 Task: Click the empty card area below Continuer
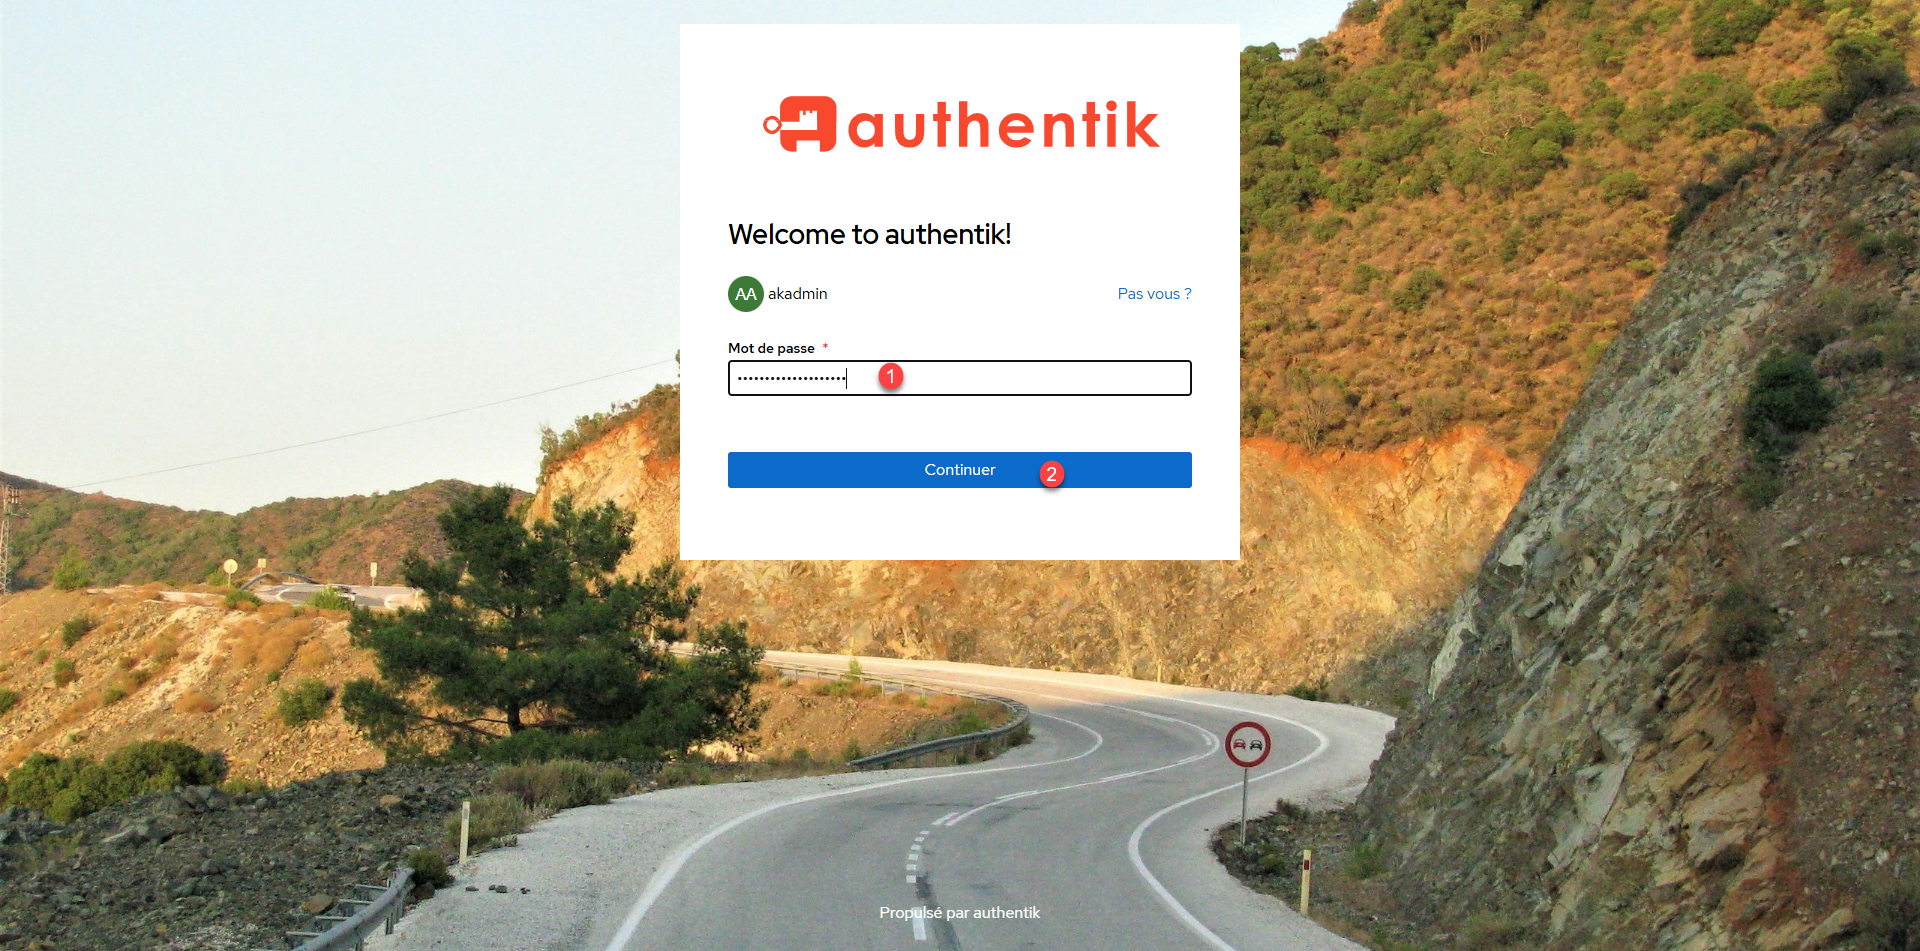coord(960,524)
